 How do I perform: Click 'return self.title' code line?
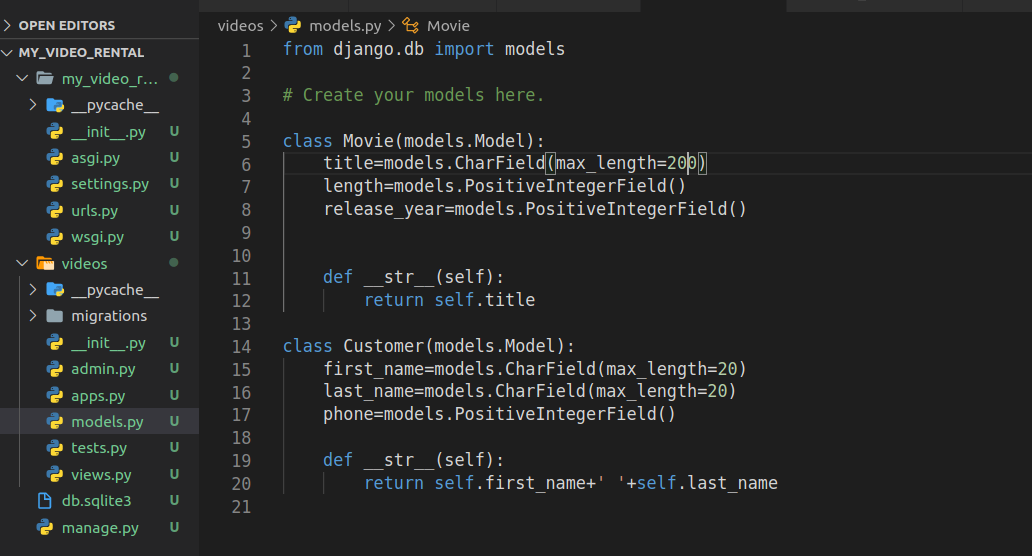pyautogui.click(x=450, y=300)
